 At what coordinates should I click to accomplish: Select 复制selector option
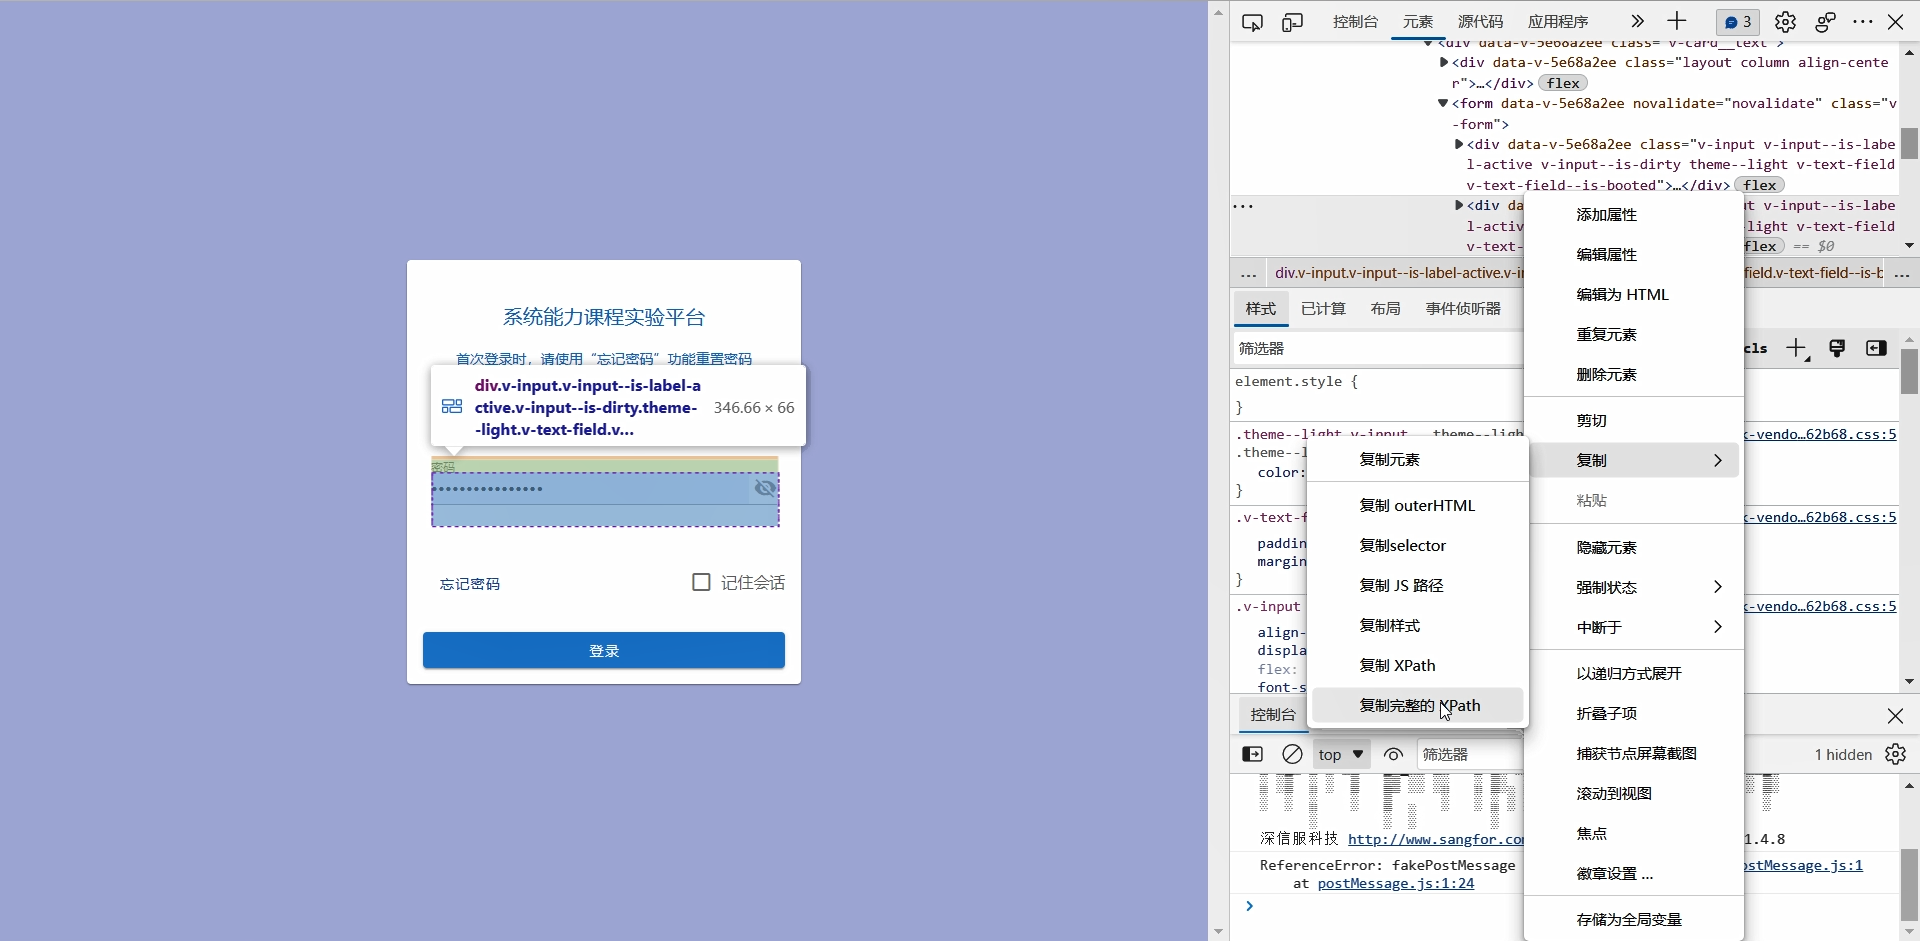[x=1418, y=545]
